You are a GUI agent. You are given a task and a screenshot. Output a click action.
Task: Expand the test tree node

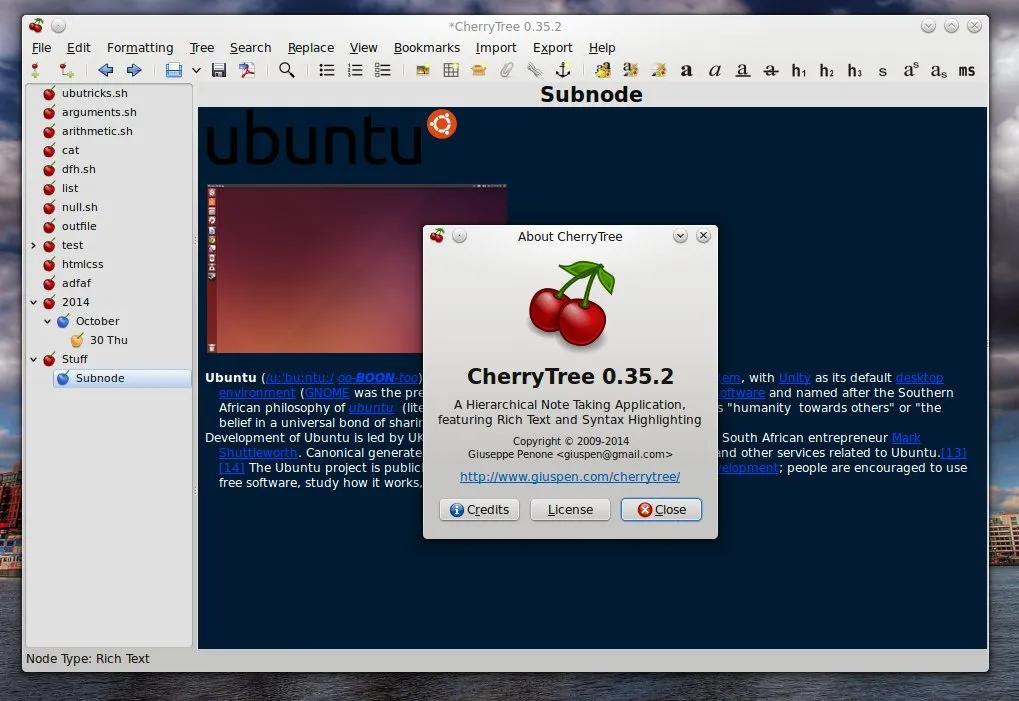click(x=33, y=245)
